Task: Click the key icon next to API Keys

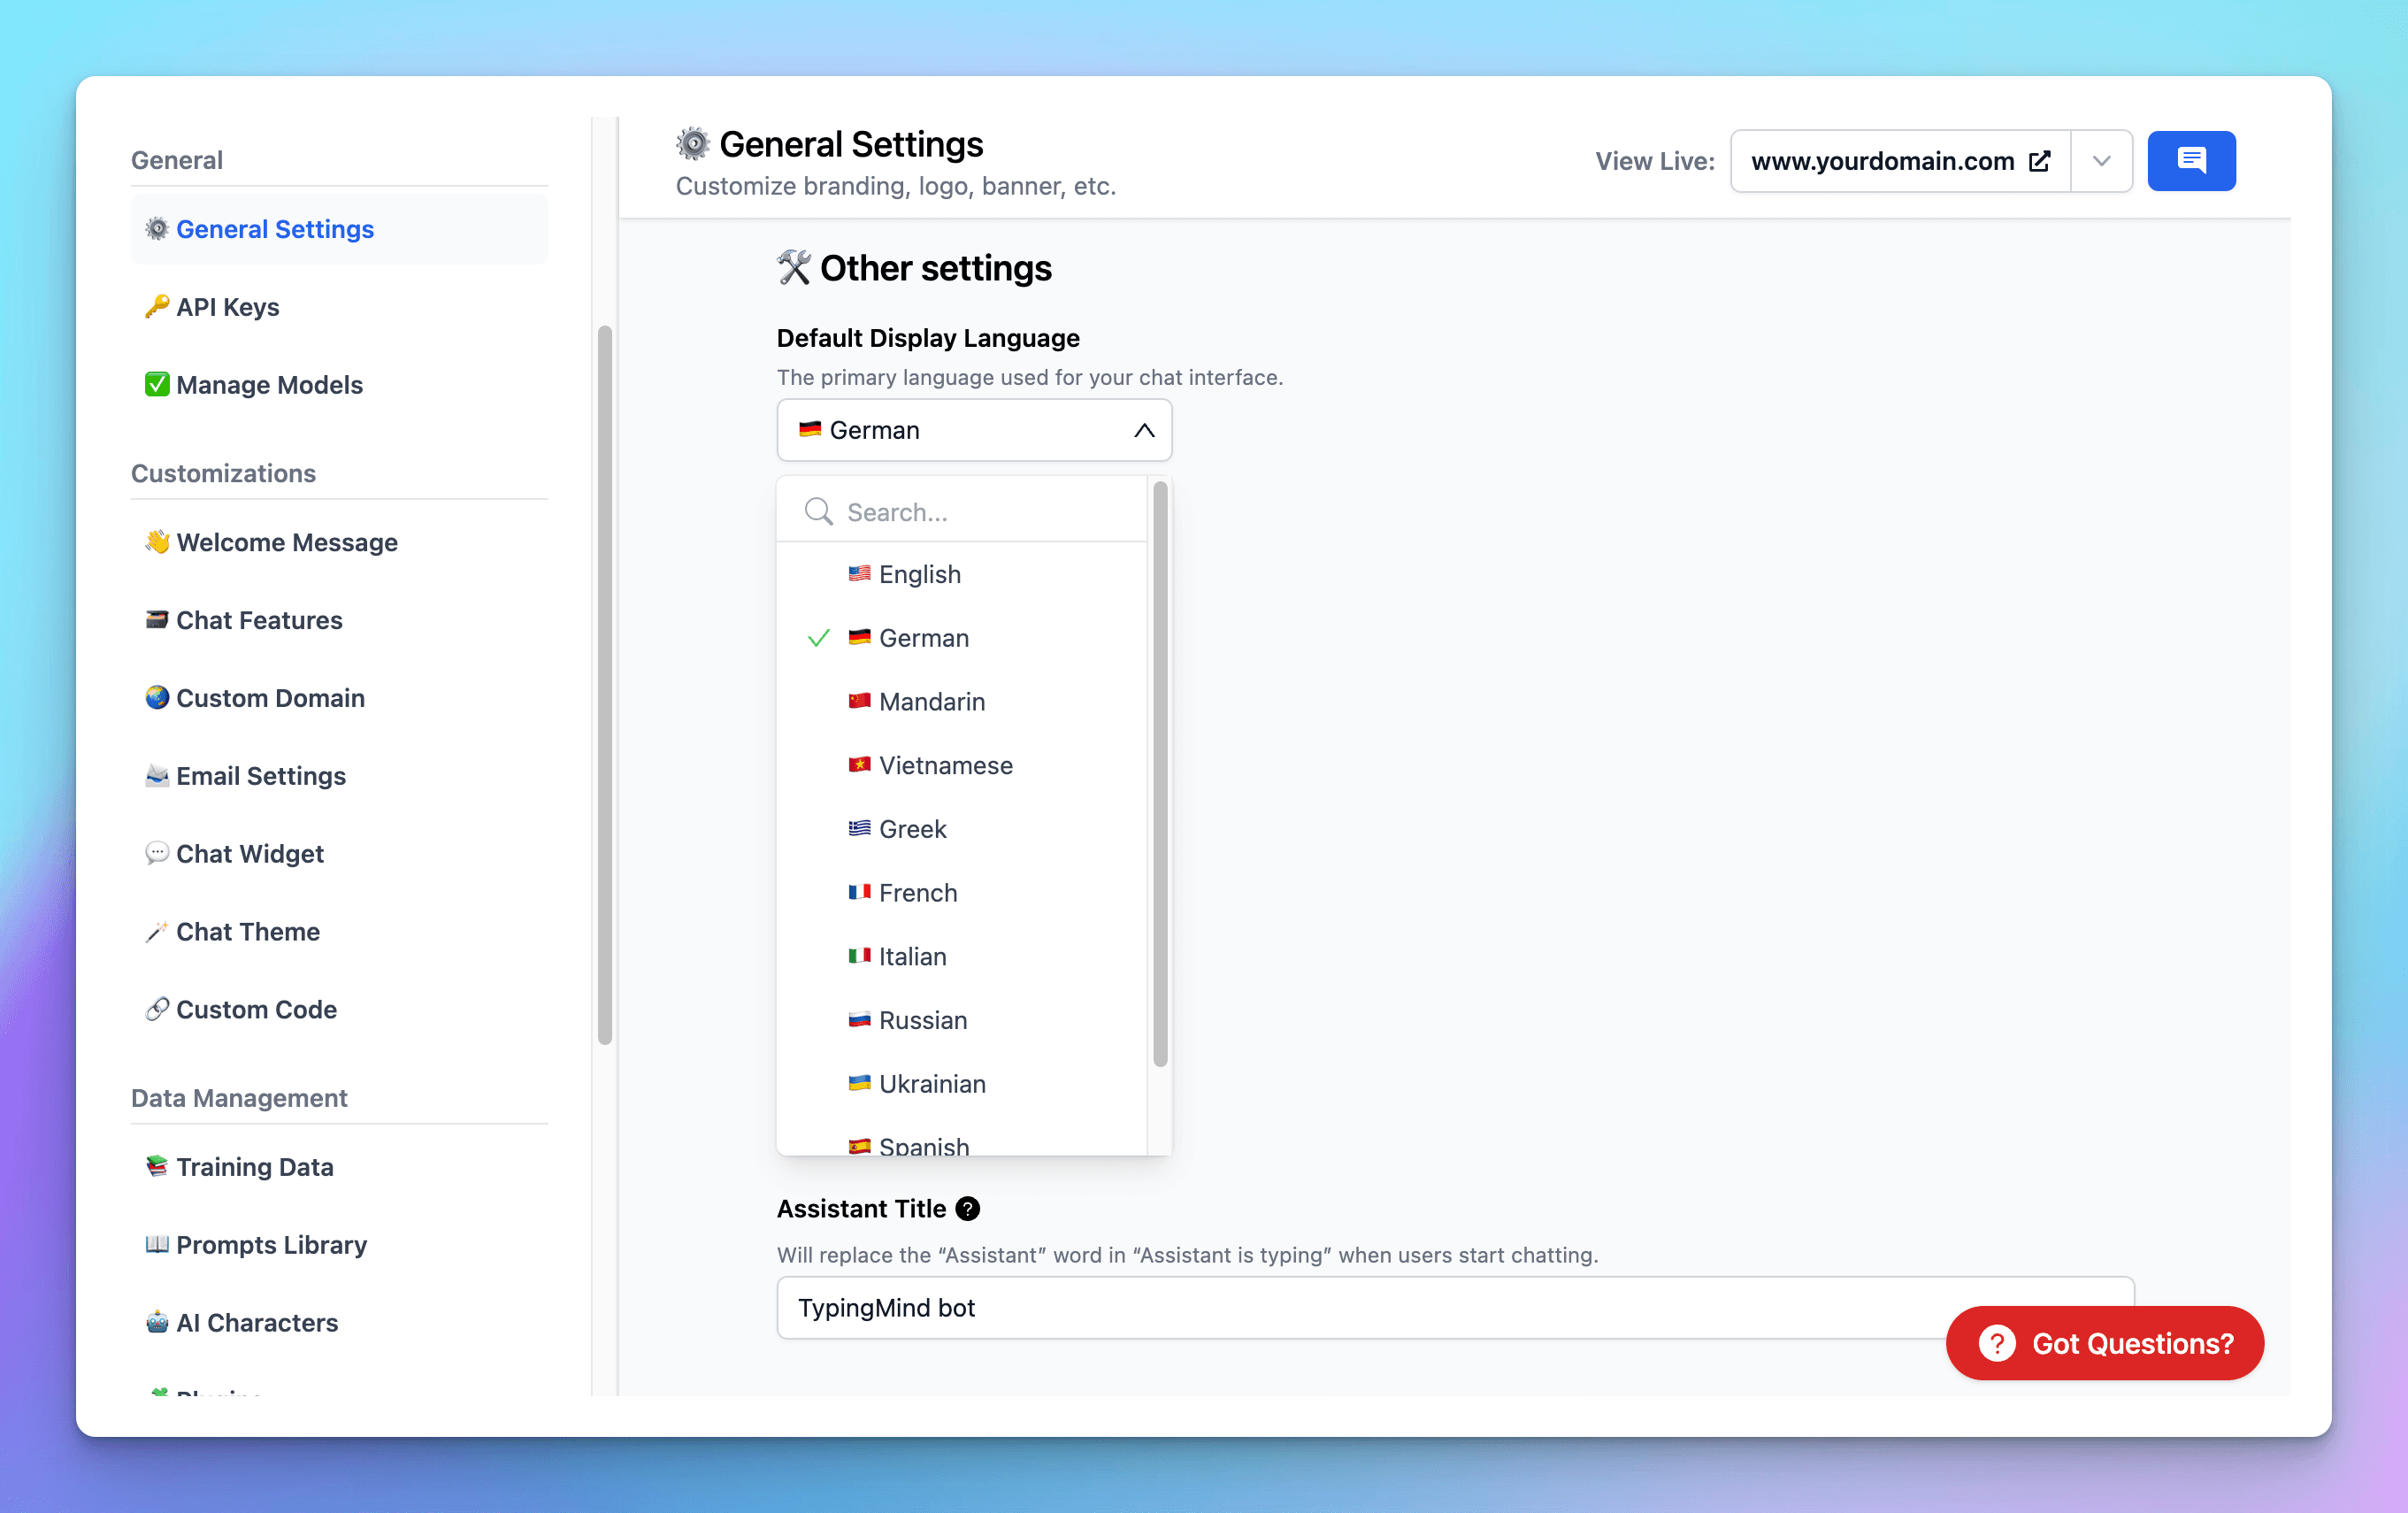Action: [156, 307]
